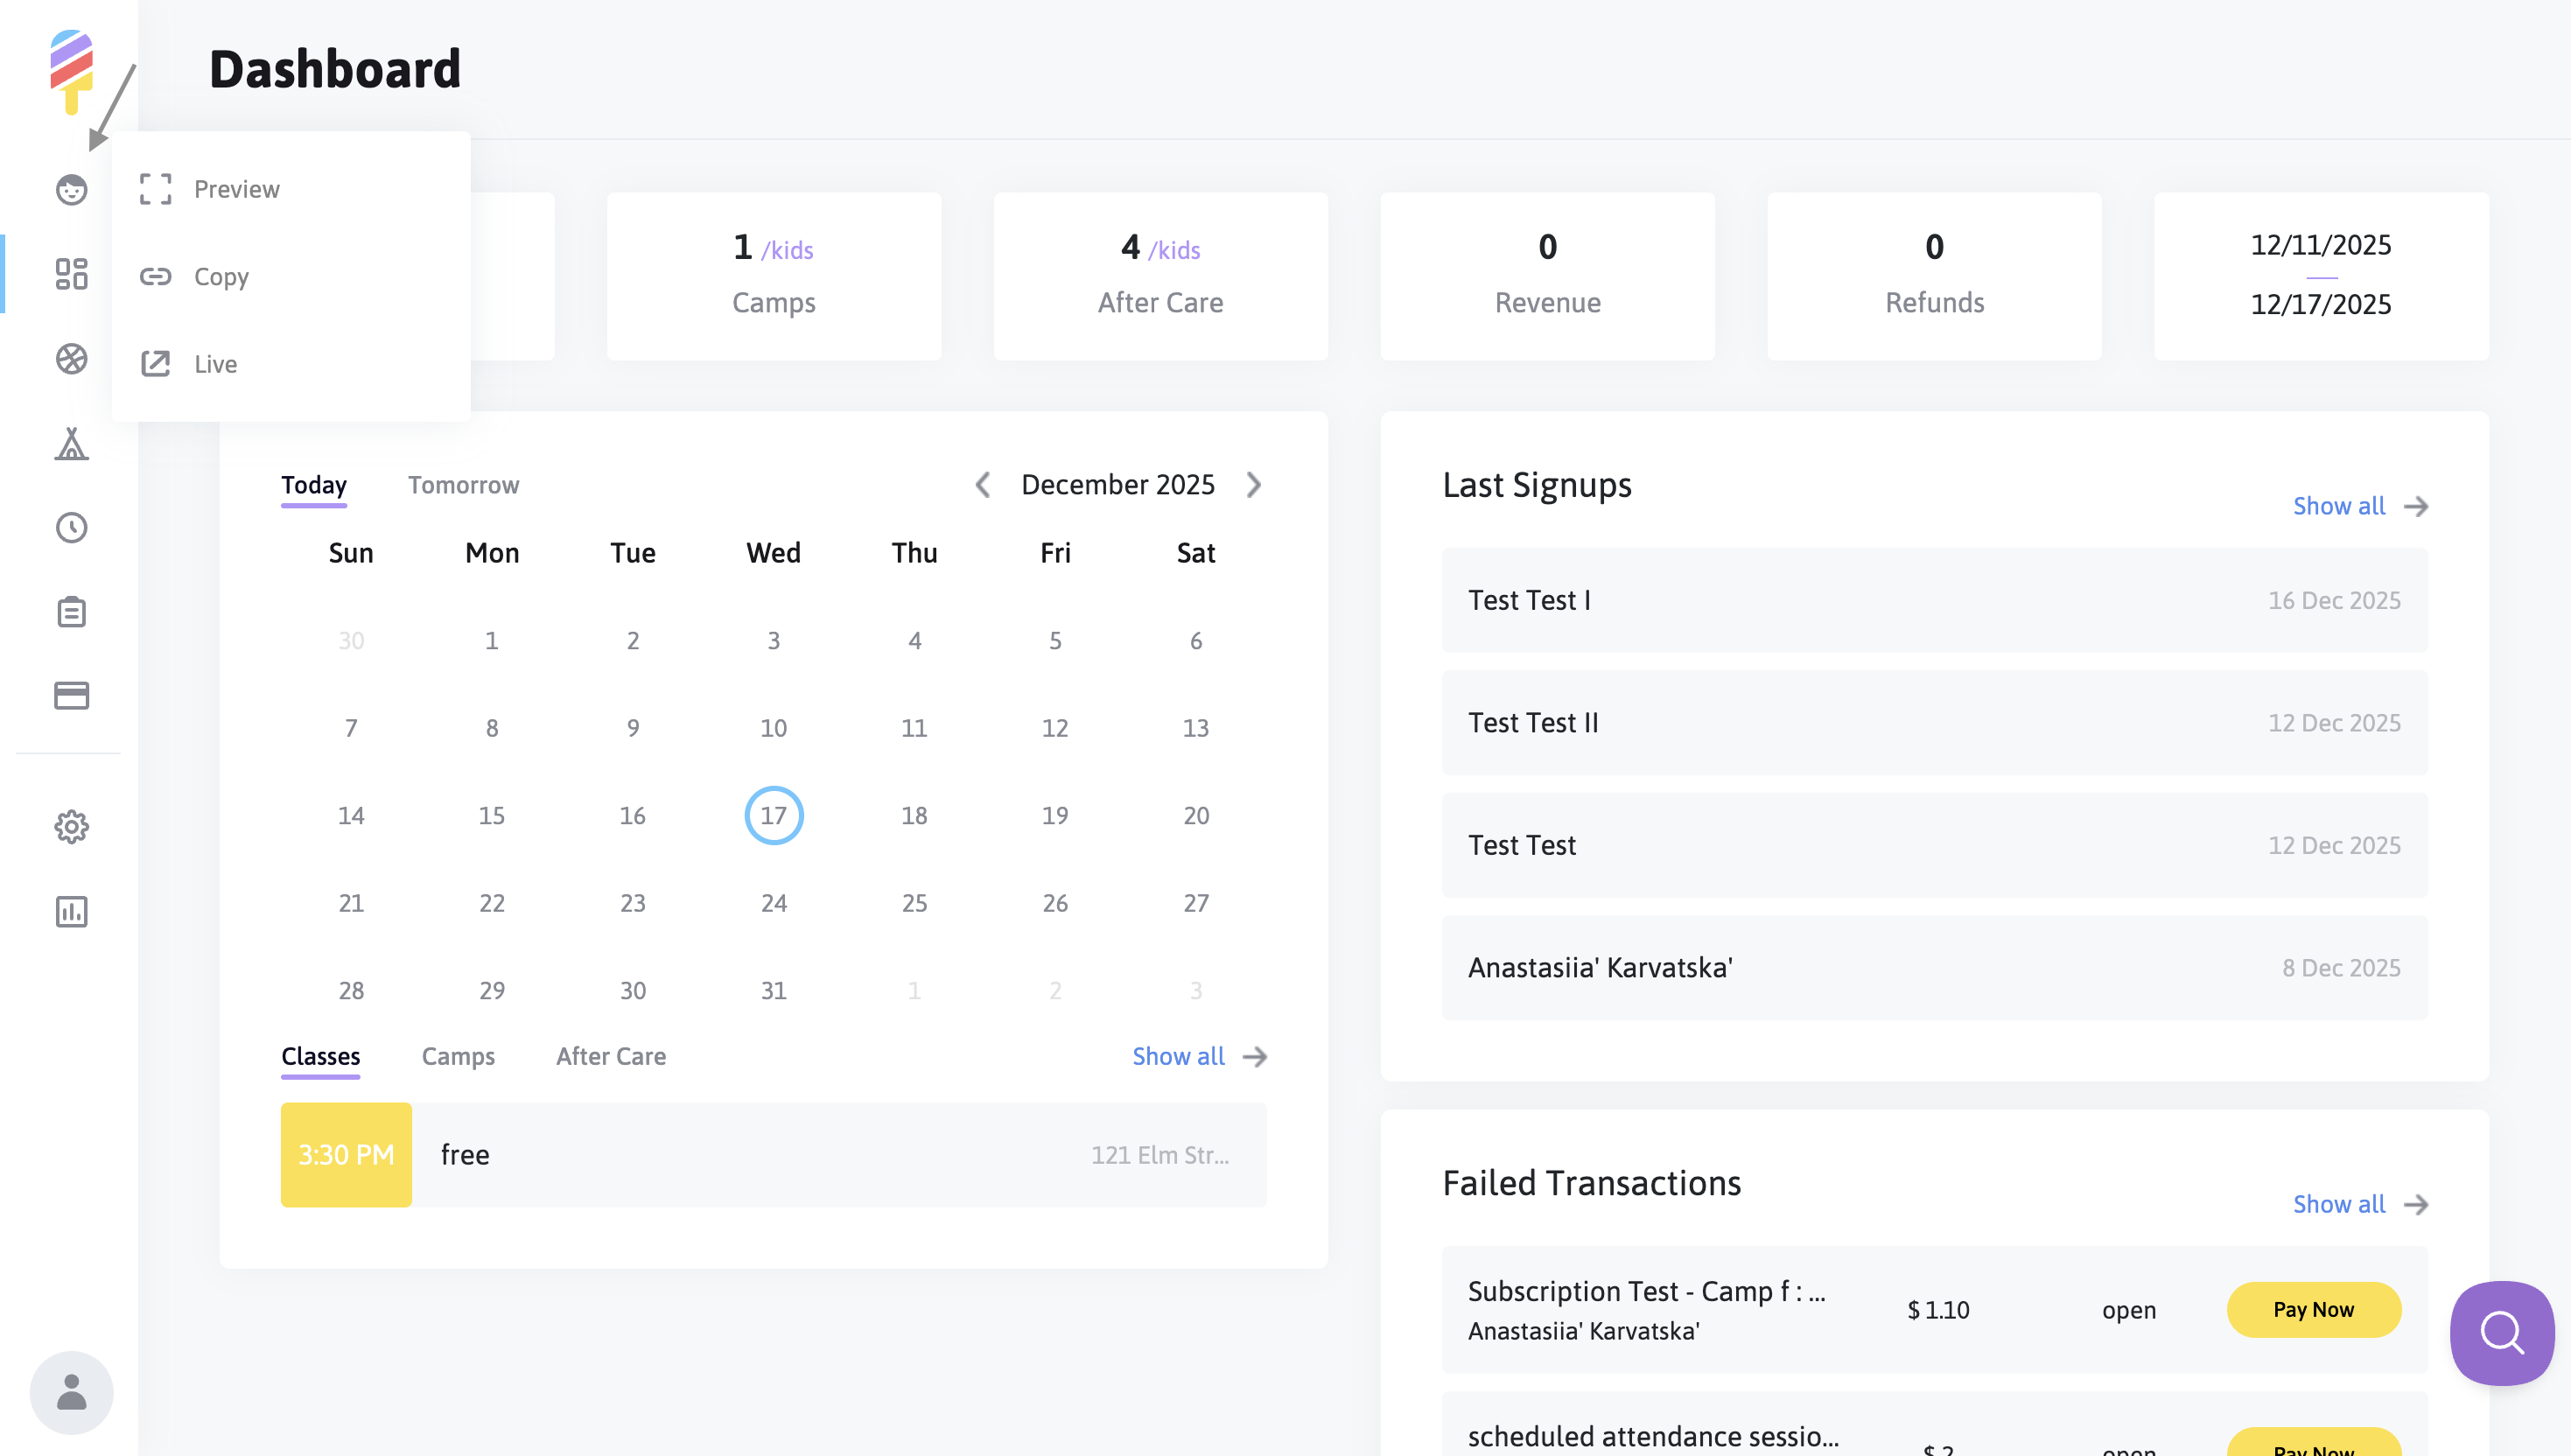Switch to the Camps tab
2571x1456 pixels.
tap(458, 1056)
